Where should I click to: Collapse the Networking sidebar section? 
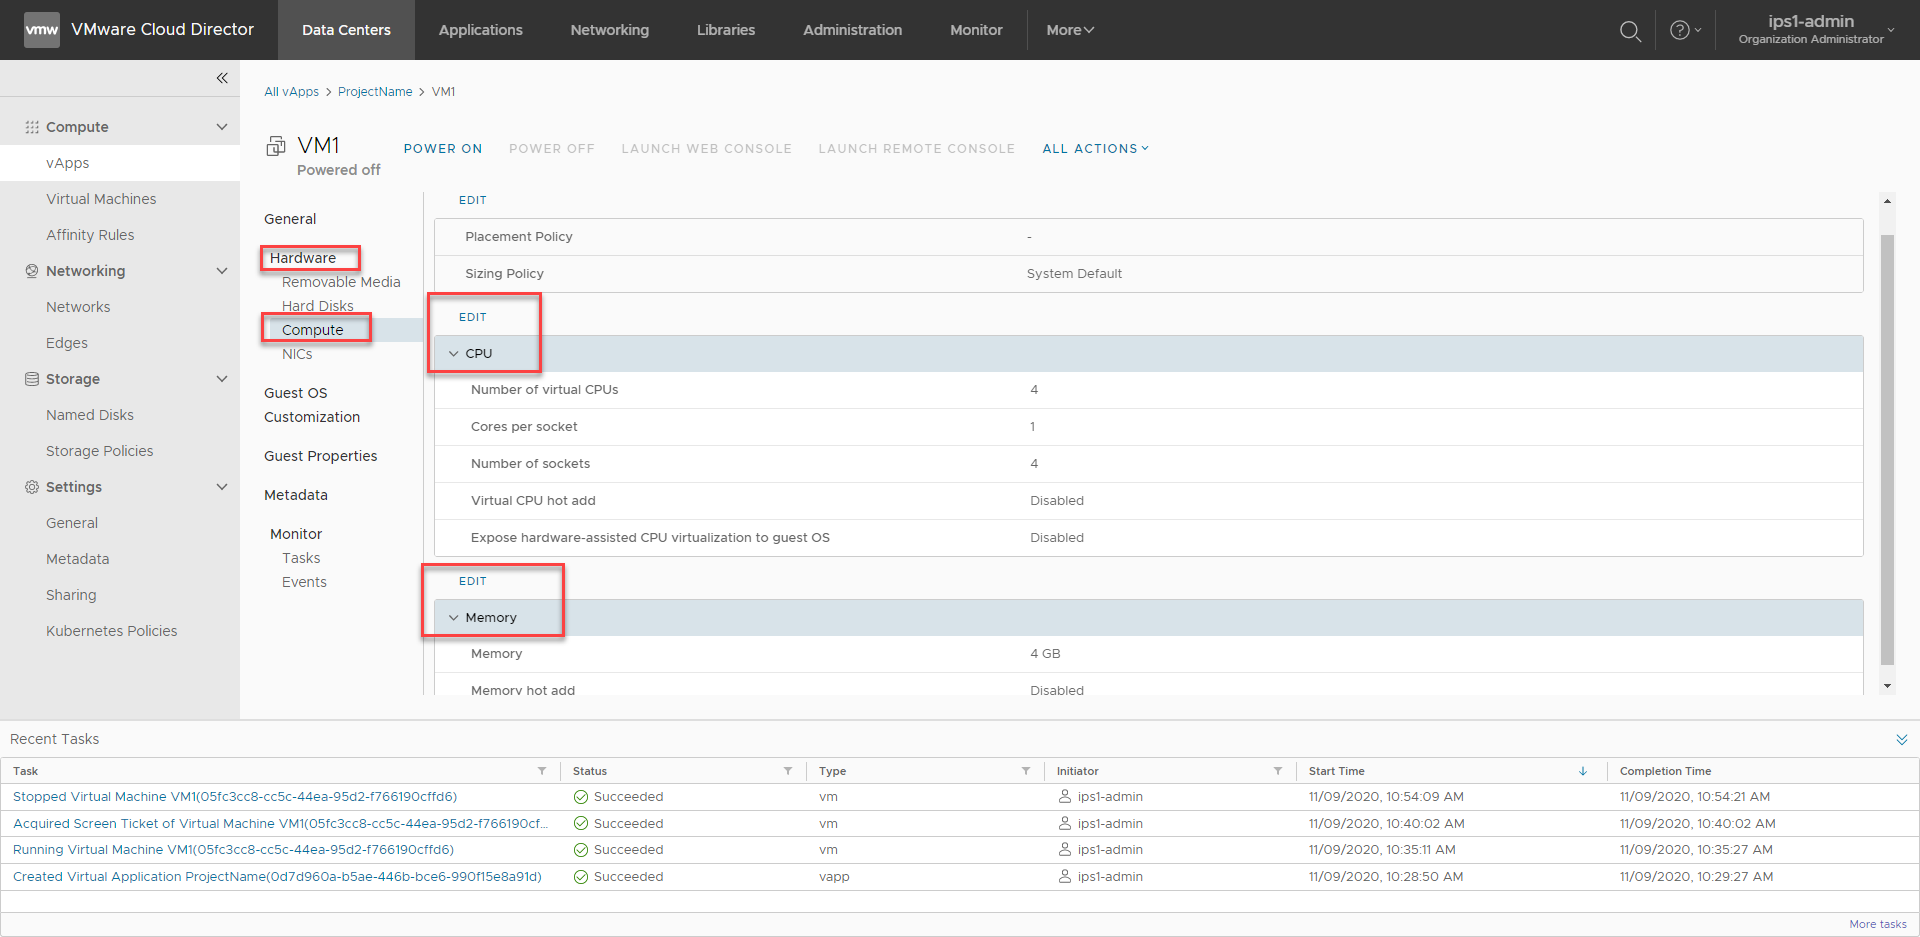[x=222, y=271]
